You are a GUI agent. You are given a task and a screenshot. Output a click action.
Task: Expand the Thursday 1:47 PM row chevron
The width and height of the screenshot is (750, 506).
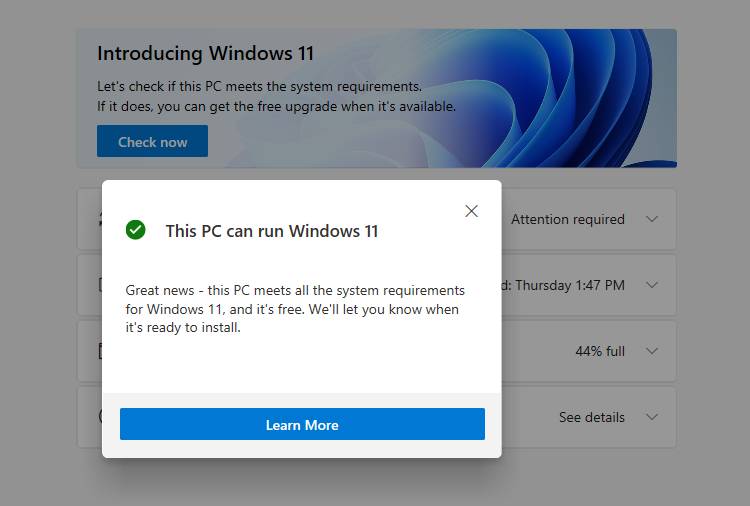click(x=651, y=285)
